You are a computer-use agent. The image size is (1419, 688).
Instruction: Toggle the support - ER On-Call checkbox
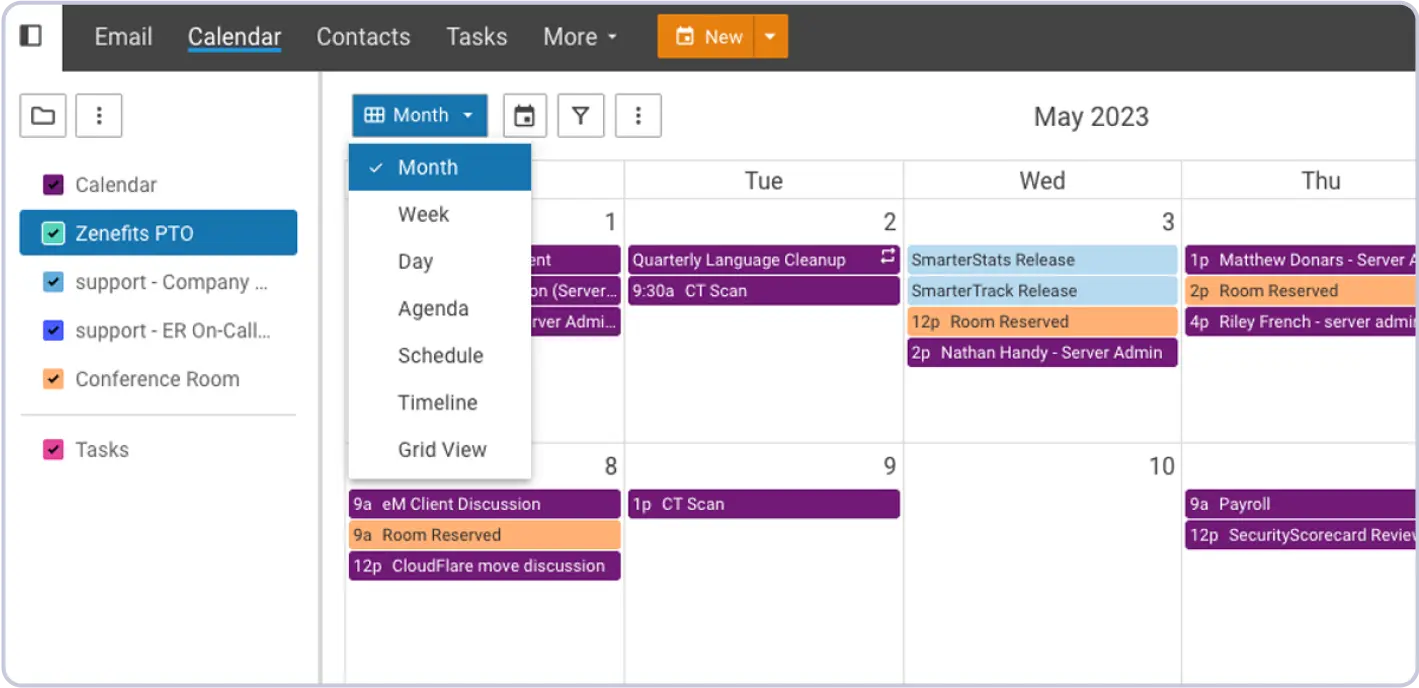point(54,330)
